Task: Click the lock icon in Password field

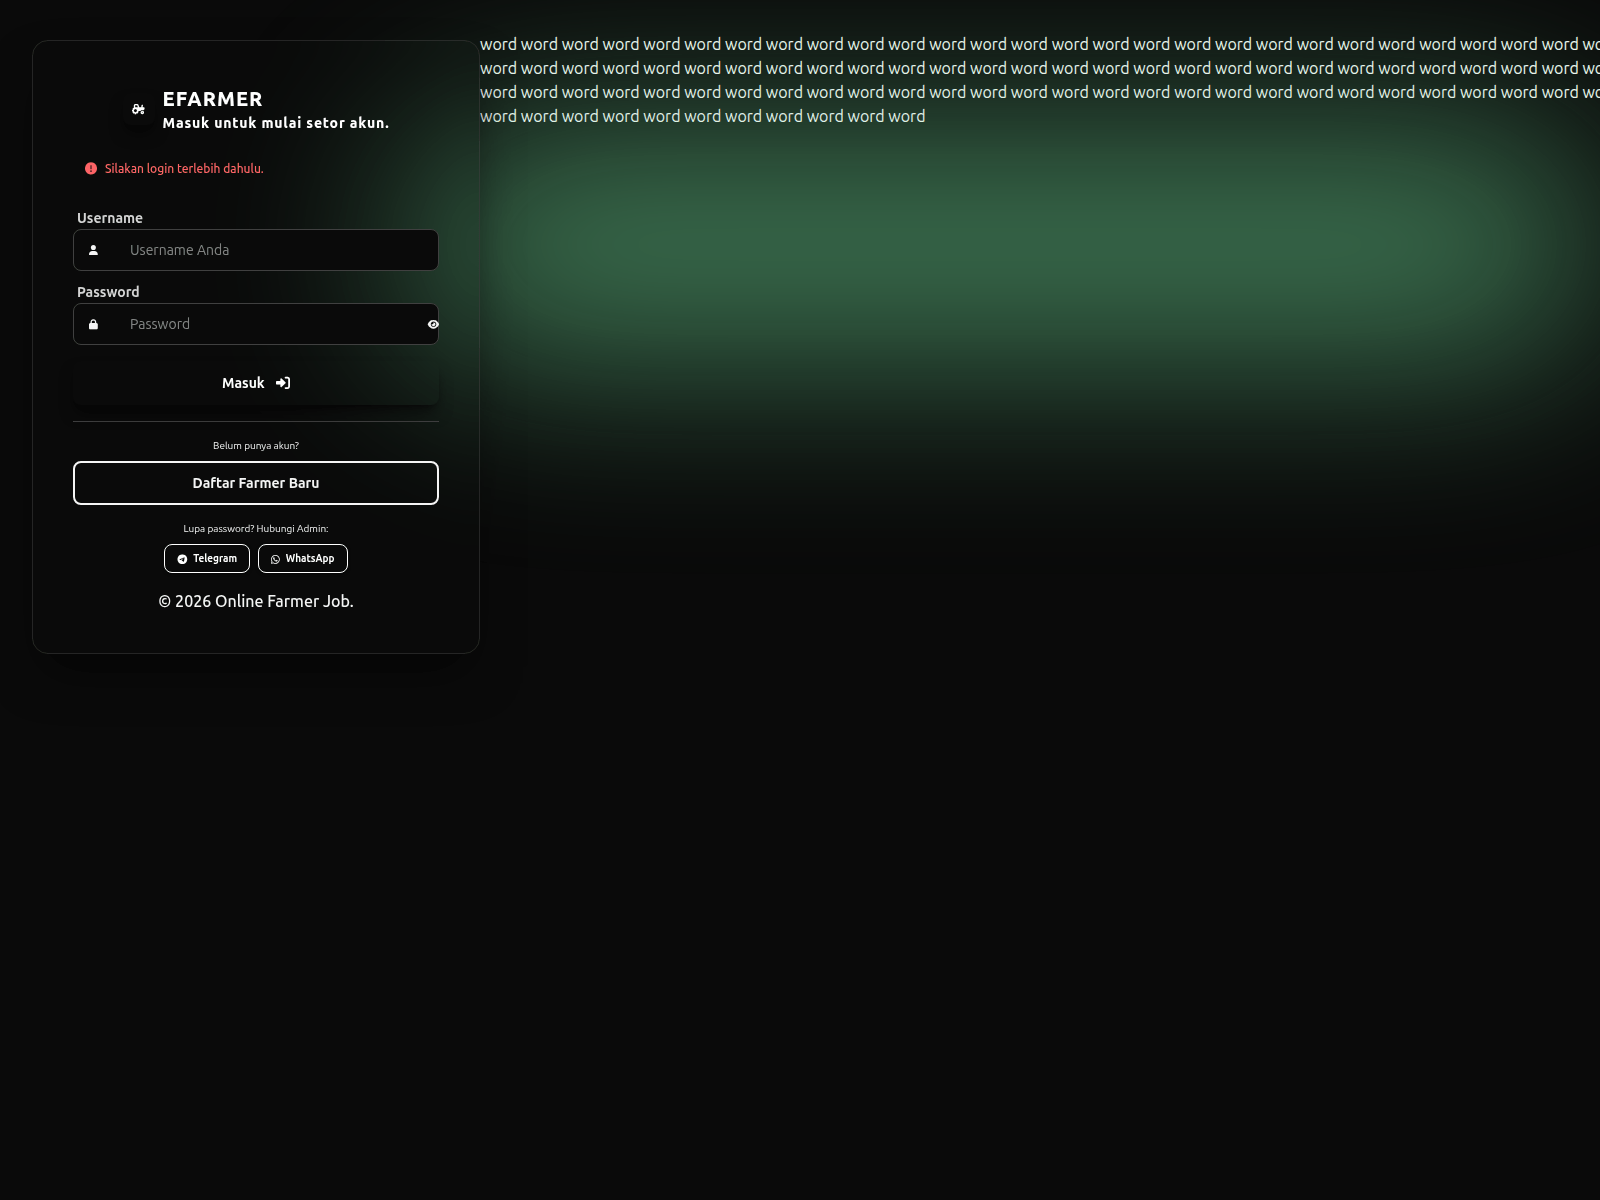Action: click(93, 324)
